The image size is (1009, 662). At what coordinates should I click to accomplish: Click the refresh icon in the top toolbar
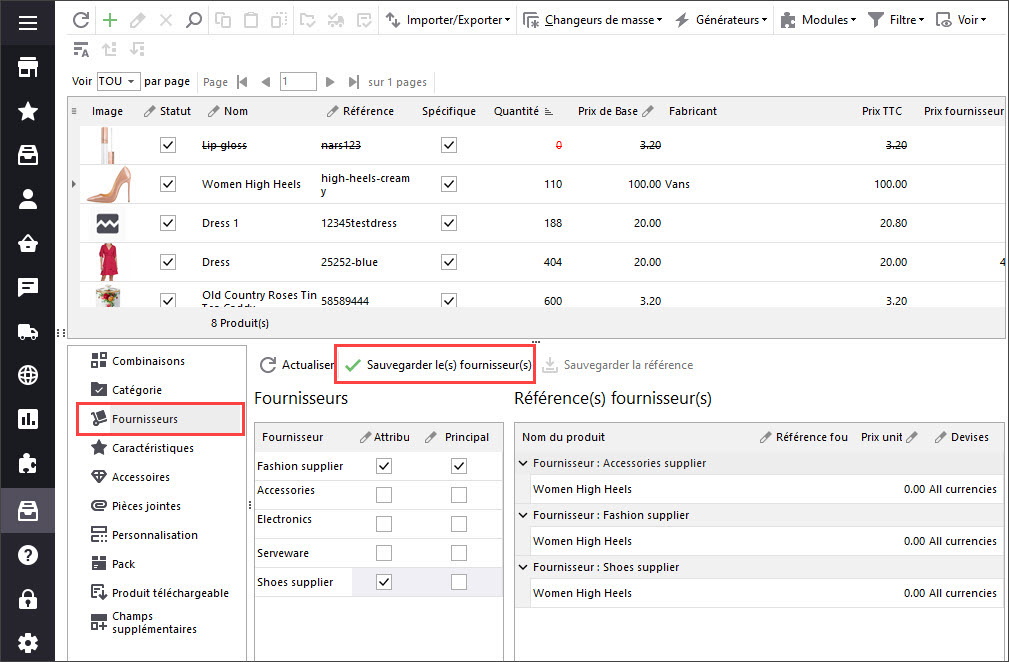[x=81, y=20]
